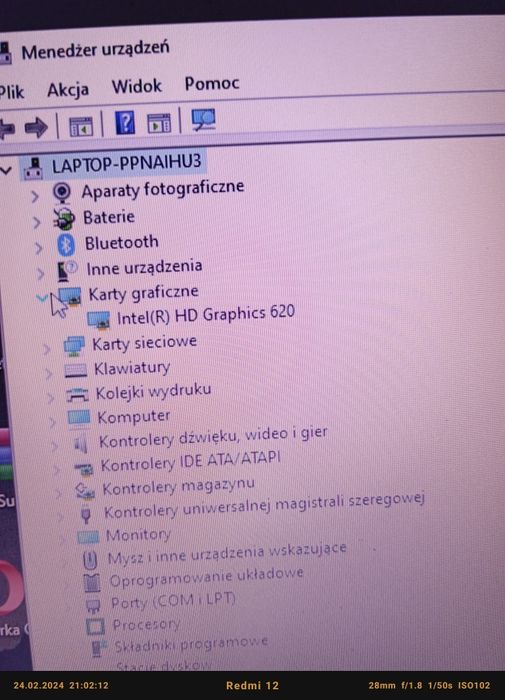The width and height of the screenshot is (505, 700).
Task: Select the Komputer label
Action: tap(134, 417)
